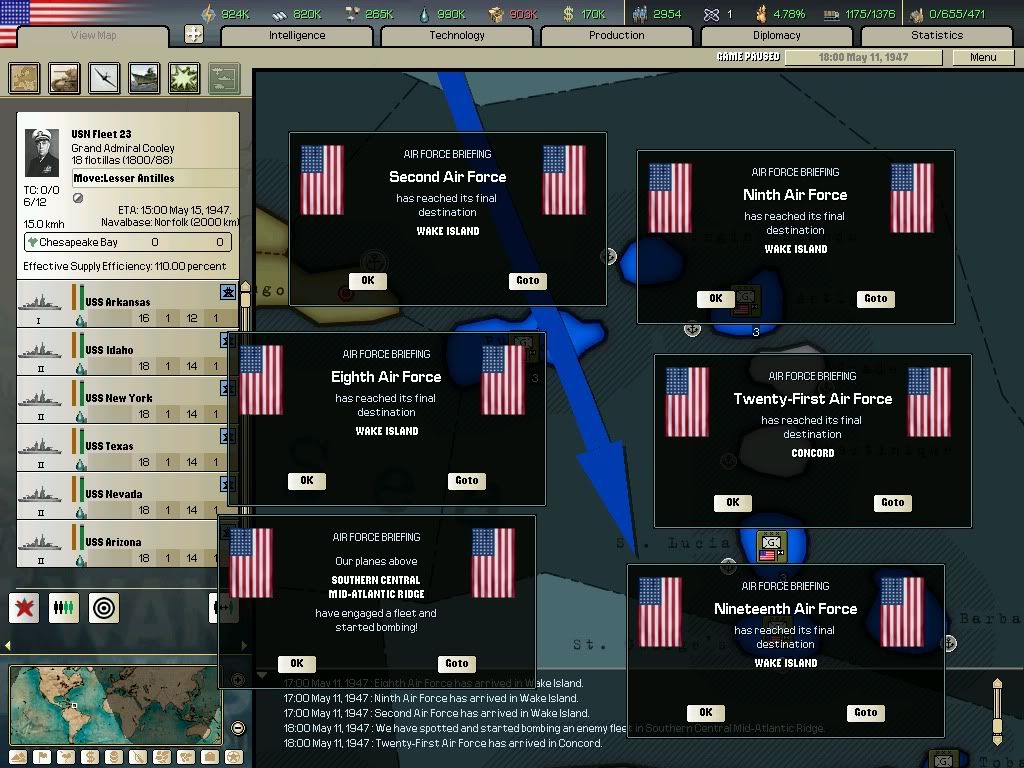Select the dollar sign economic map mode

[x=90, y=757]
